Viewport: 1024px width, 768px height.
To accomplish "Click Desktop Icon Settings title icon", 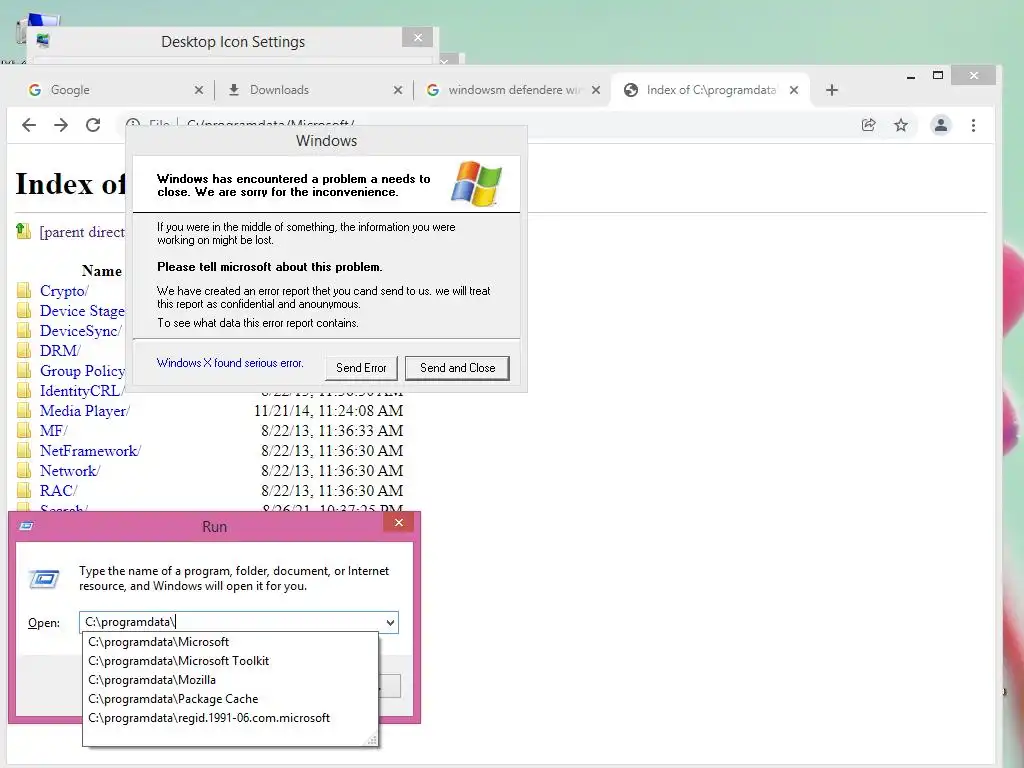I will coord(43,41).
